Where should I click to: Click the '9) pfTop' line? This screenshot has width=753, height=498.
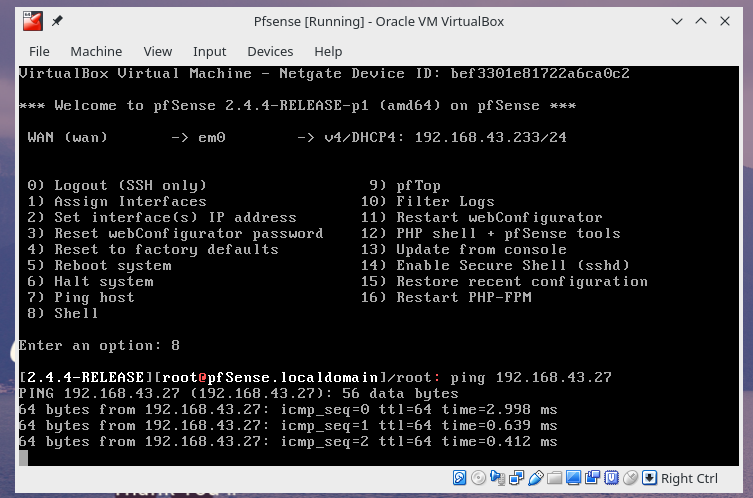tap(405, 185)
